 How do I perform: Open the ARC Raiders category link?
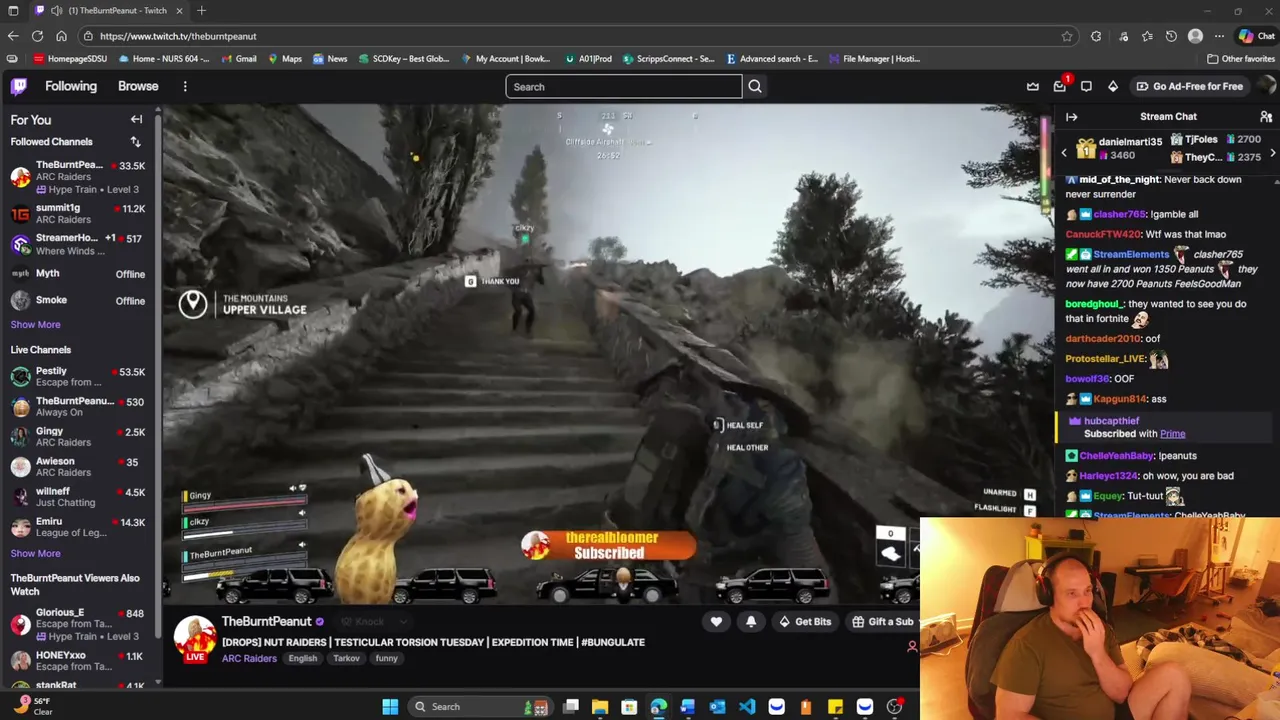click(249, 658)
